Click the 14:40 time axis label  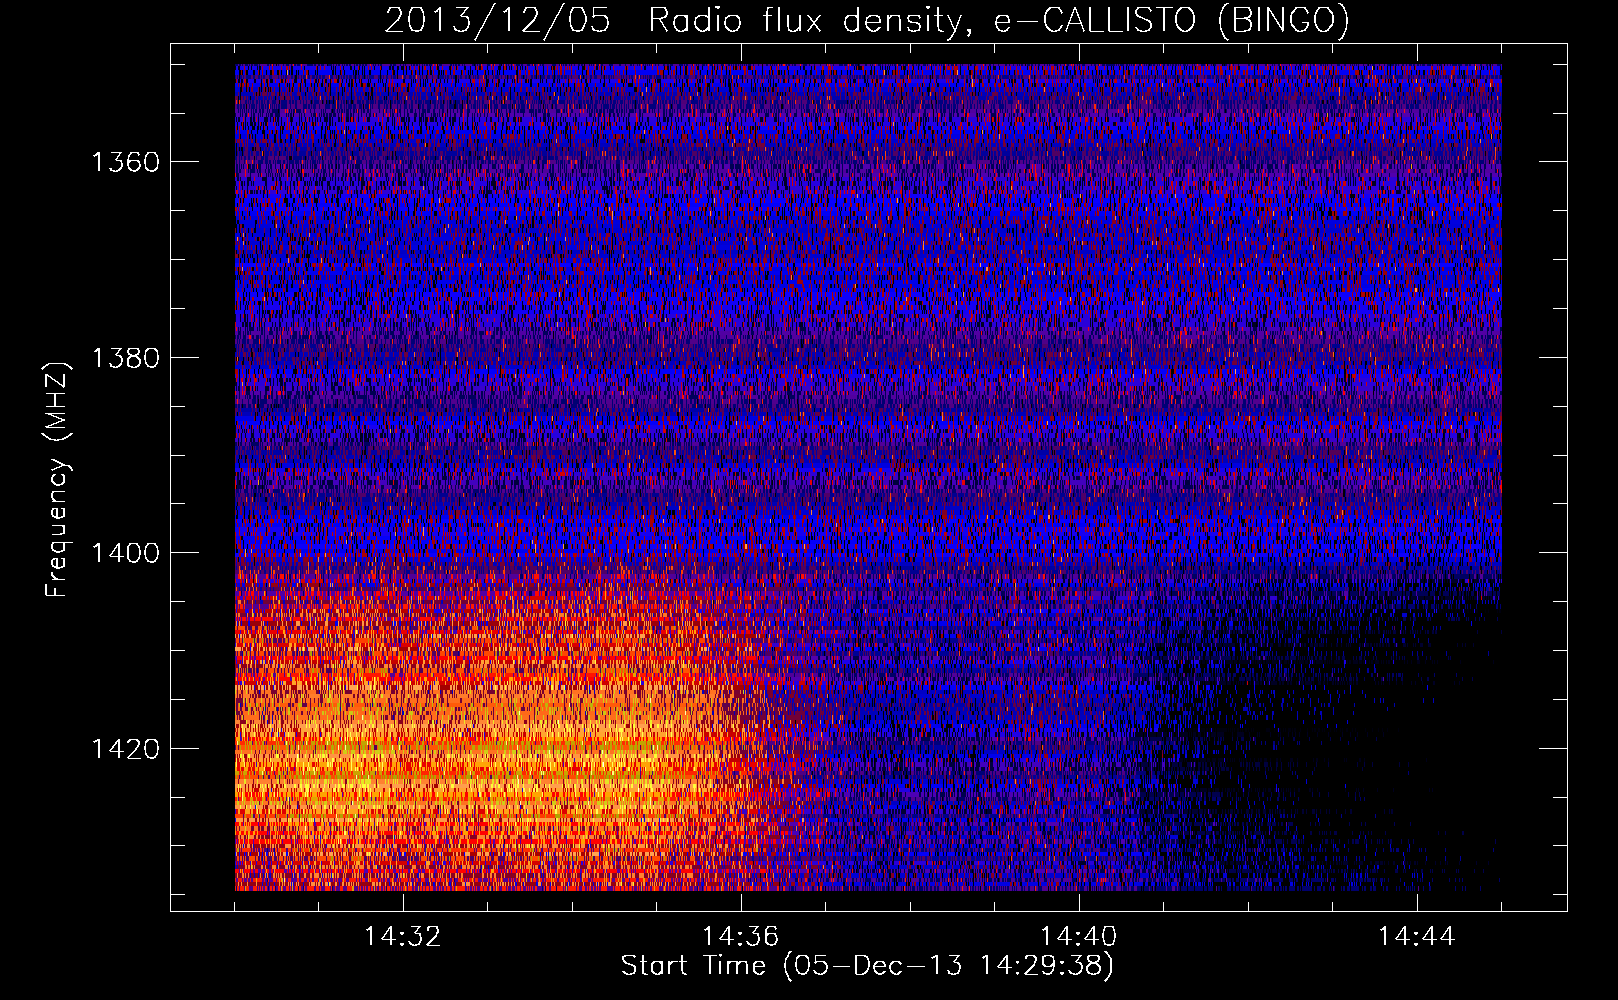pyautogui.click(x=1079, y=937)
